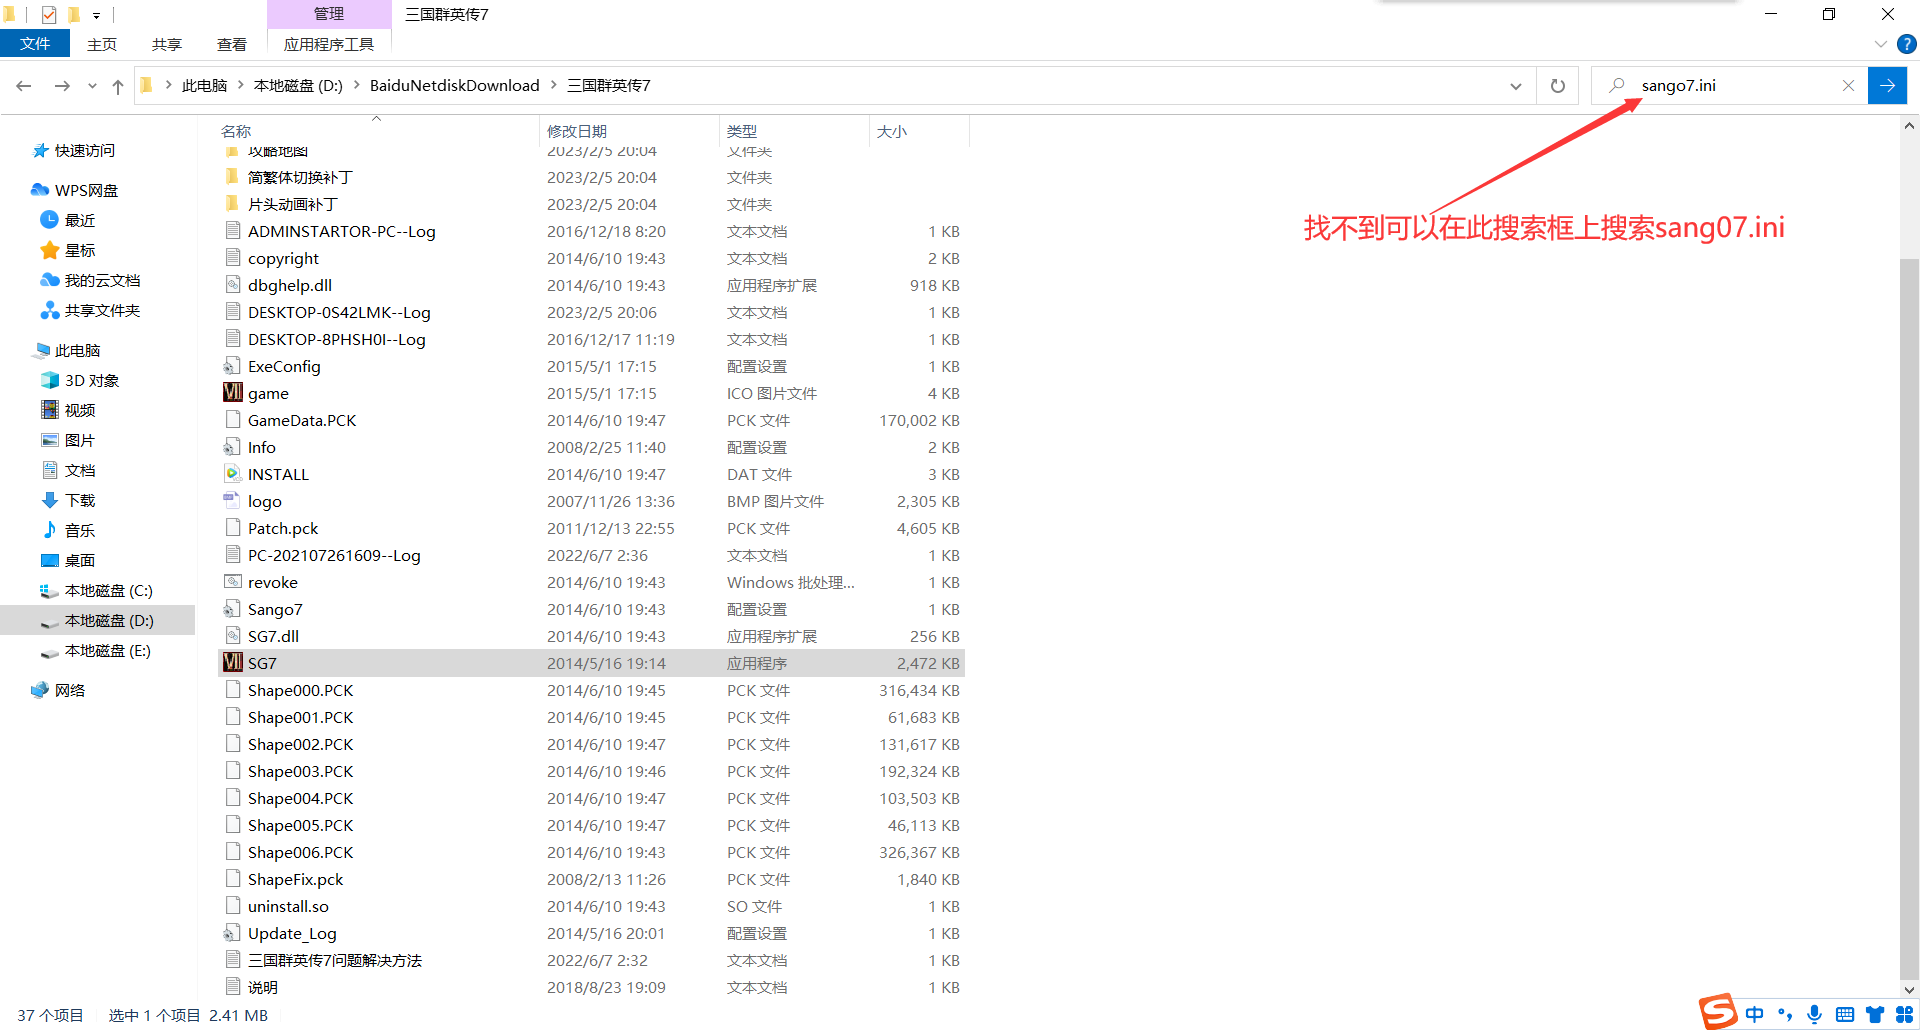
Task: Click the SG7 application icon
Action: point(233,663)
